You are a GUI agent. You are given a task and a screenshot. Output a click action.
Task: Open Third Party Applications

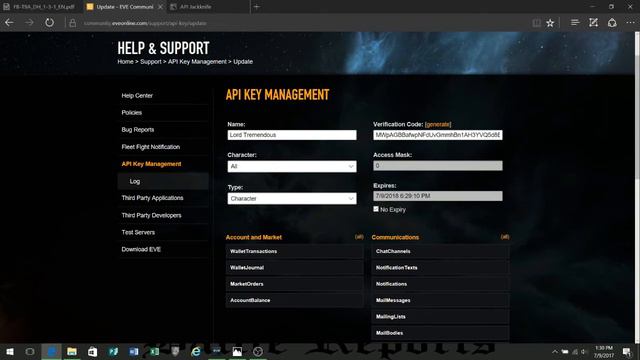152,198
